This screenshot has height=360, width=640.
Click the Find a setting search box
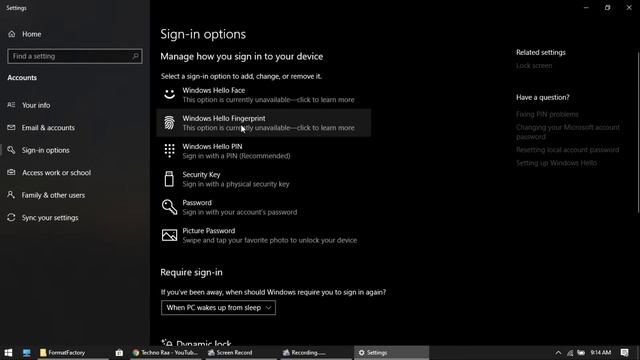pyautogui.click(x=75, y=56)
